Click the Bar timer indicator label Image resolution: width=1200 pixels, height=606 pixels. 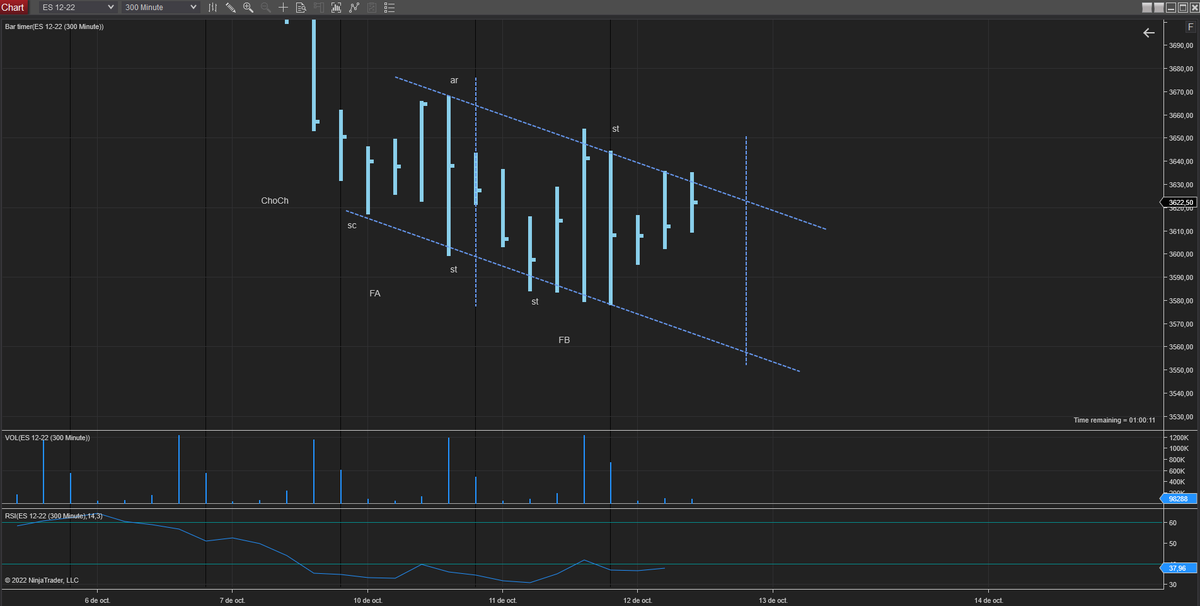[53, 26]
